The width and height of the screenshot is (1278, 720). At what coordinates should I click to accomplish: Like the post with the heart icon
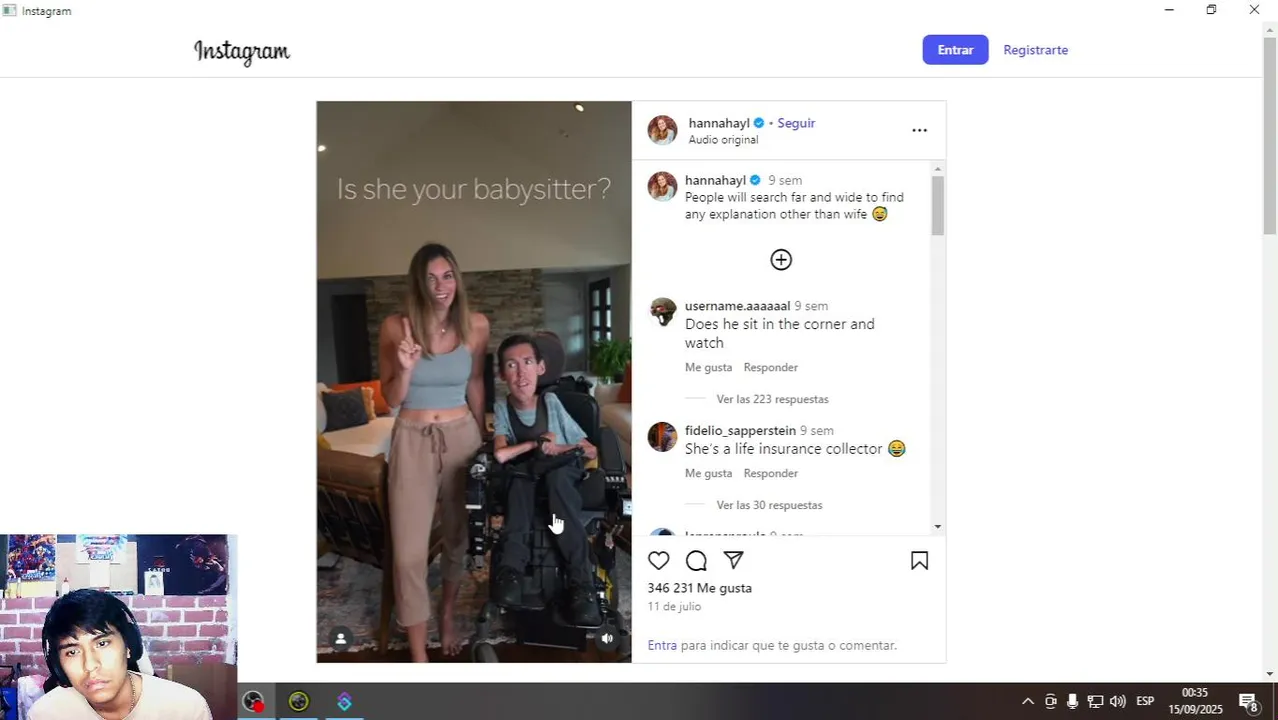[x=658, y=561]
